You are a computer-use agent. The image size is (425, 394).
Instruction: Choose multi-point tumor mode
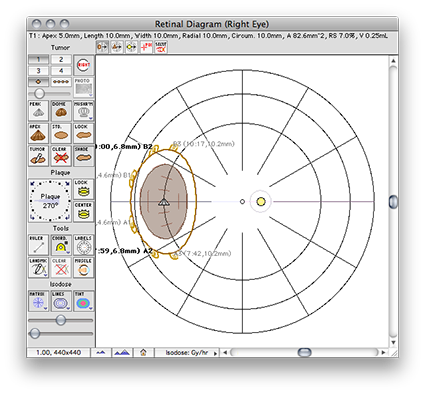[61, 82]
